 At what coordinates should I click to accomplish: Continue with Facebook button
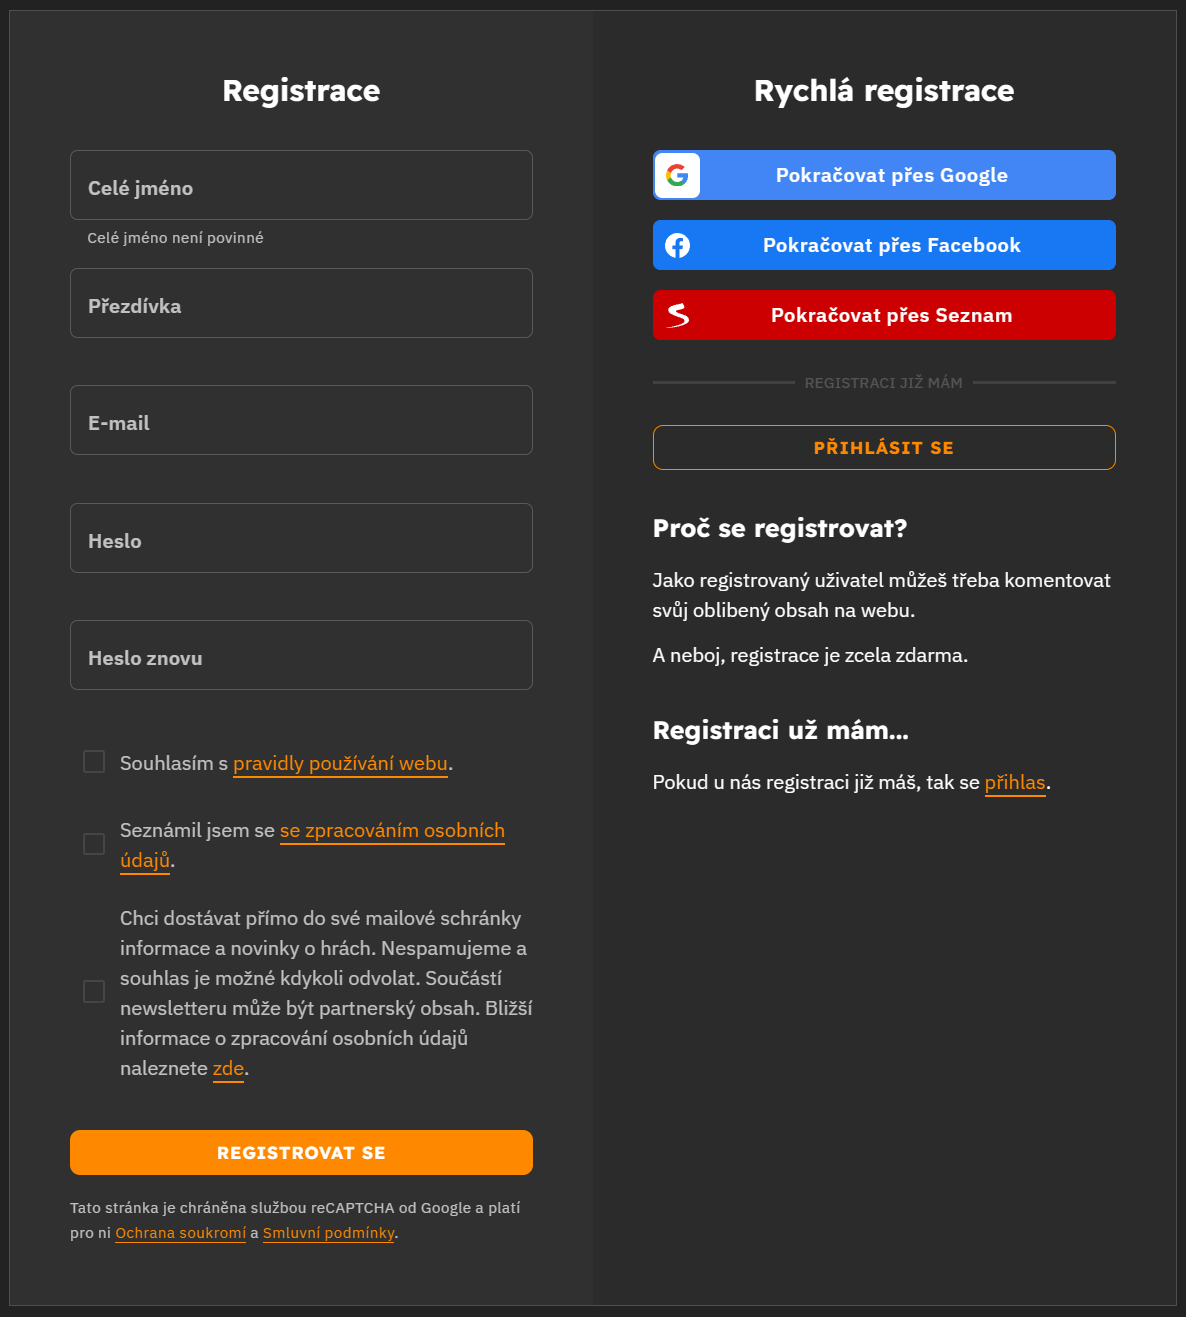tap(884, 245)
